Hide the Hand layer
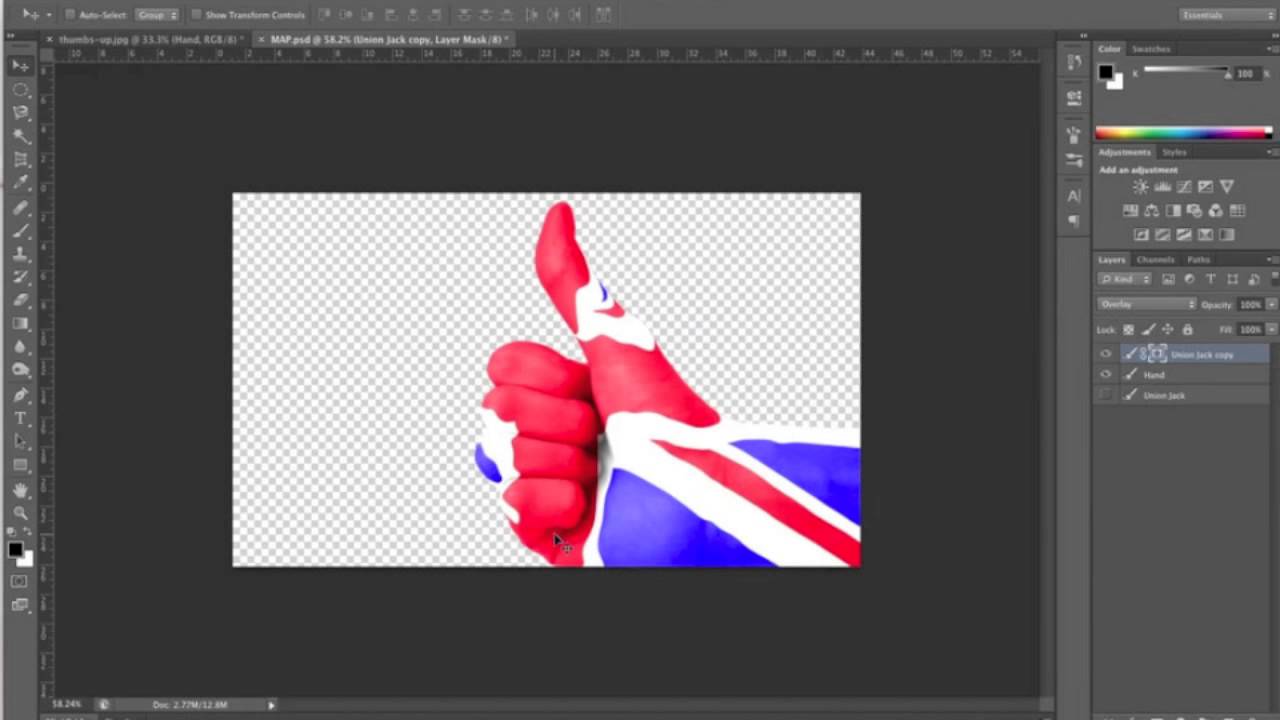Viewport: 1280px width, 720px height. [1105, 374]
